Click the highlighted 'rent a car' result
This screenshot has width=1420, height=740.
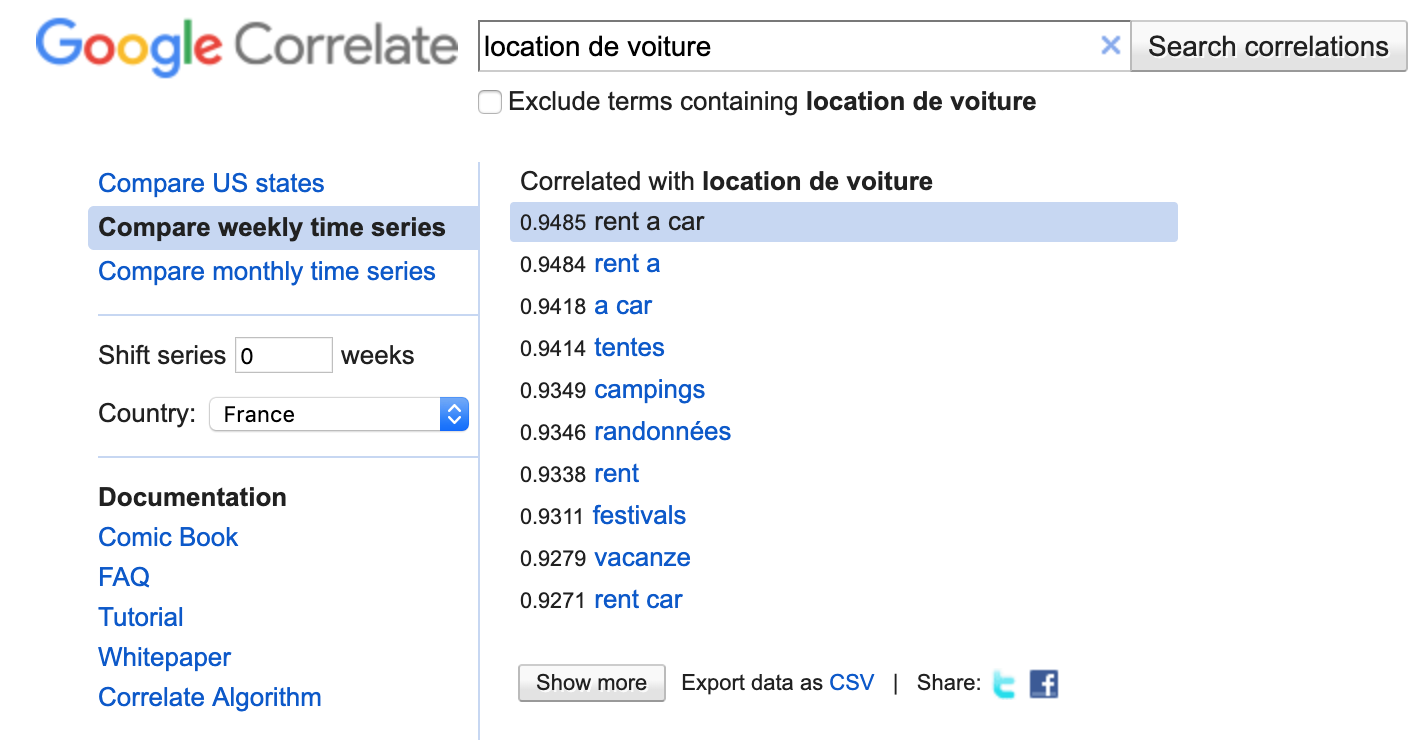[x=649, y=222]
